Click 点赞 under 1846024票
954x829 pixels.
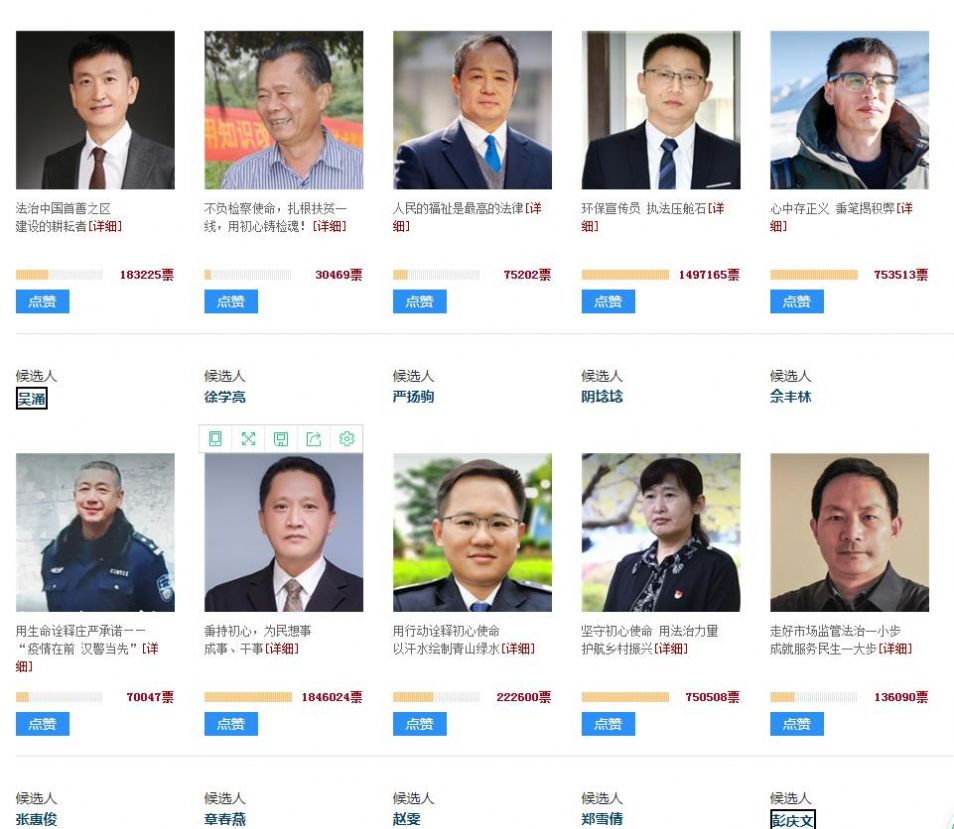231,724
